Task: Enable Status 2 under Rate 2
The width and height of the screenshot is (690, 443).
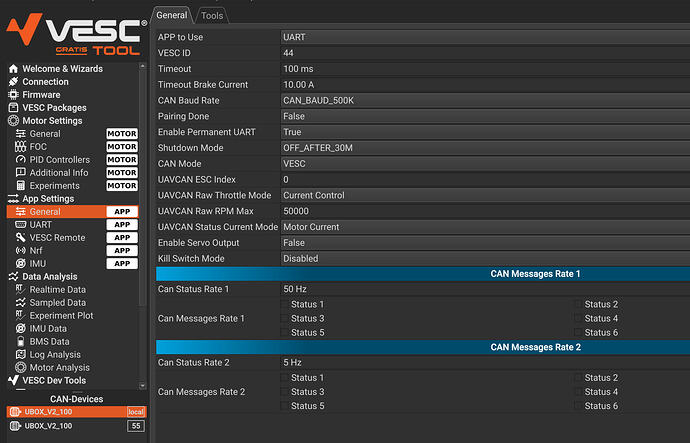Action: (578, 377)
